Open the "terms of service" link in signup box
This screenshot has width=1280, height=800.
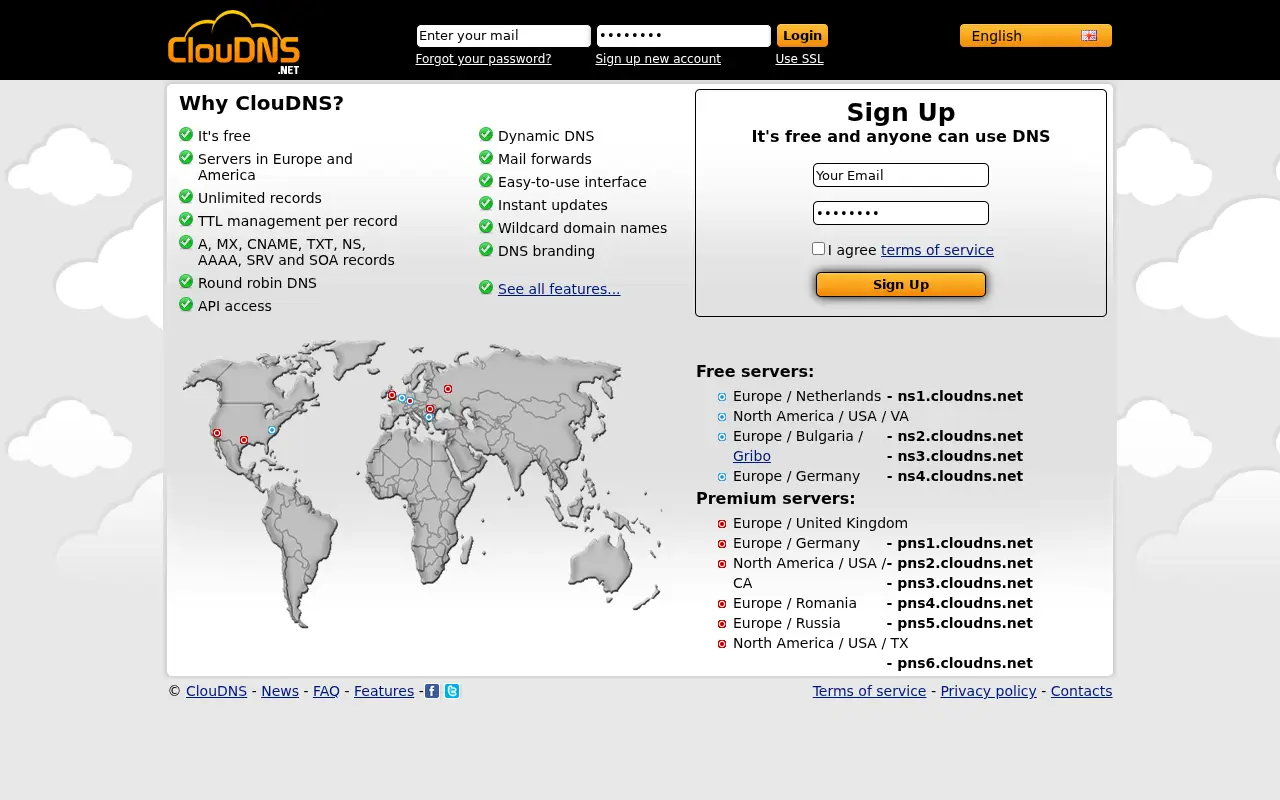(x=937, y=250)
